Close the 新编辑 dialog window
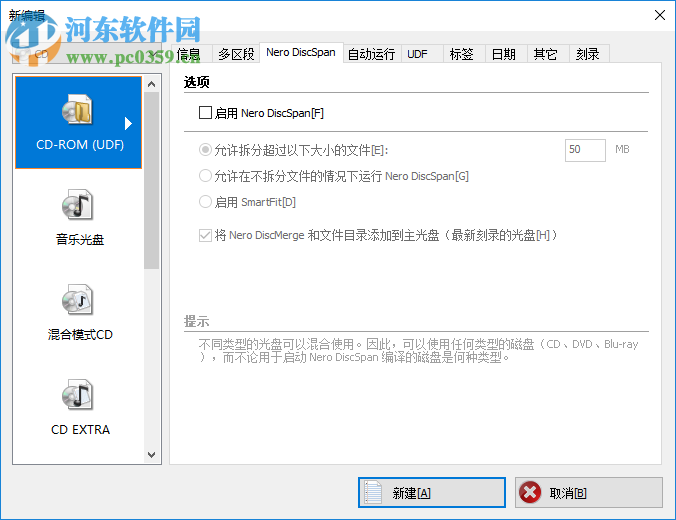 coord(659,15)
